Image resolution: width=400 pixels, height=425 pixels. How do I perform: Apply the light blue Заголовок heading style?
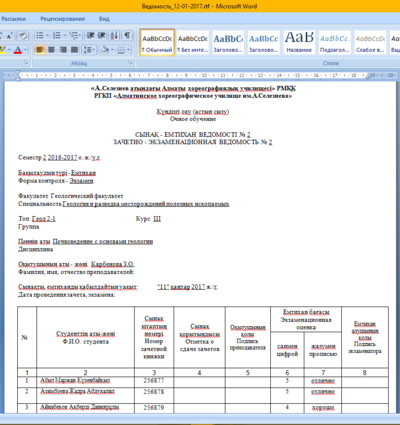point(263,43)
